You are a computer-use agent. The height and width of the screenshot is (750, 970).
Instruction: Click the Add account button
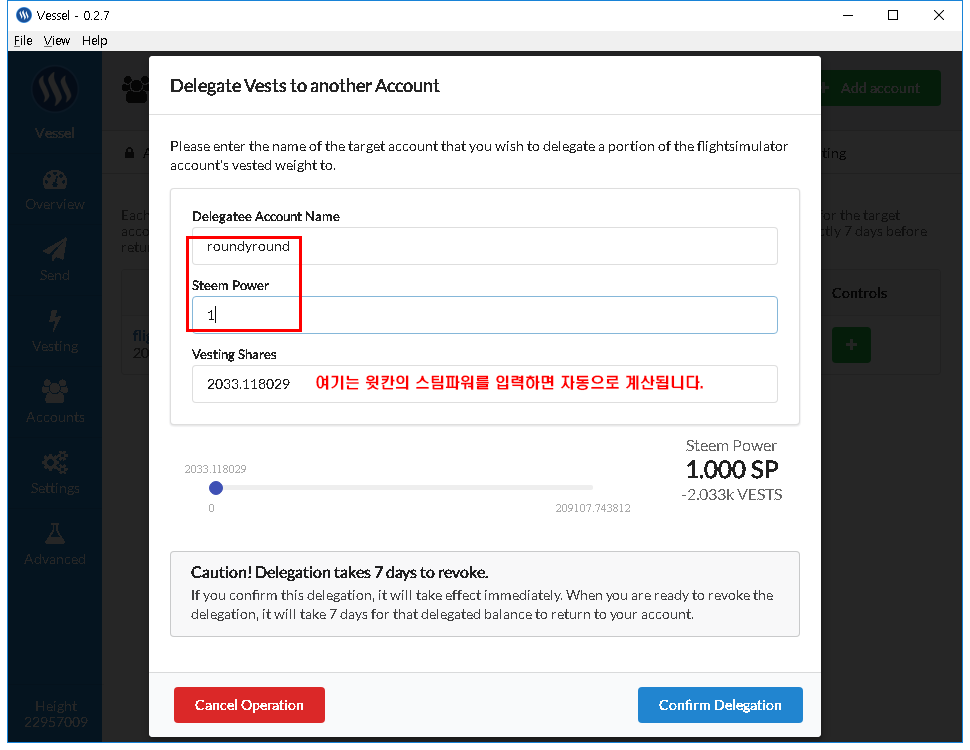pyautogui.click(x=881, y=88)
